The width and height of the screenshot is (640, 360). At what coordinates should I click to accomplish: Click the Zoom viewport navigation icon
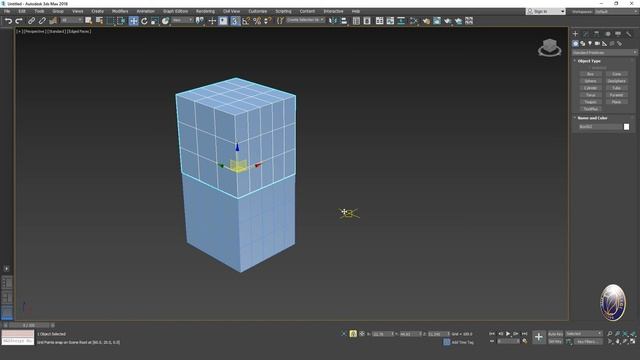tap(610, 334)
